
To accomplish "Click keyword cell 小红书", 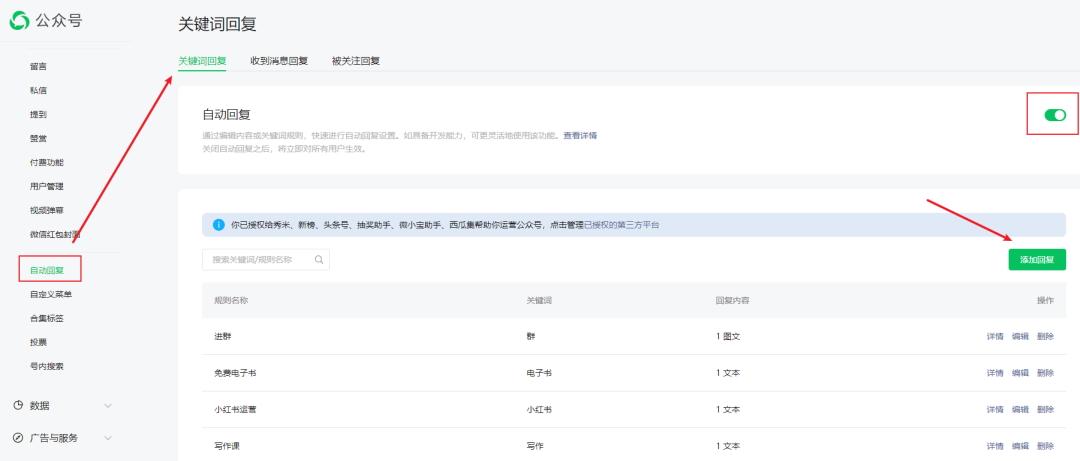I will click(539, 409).
